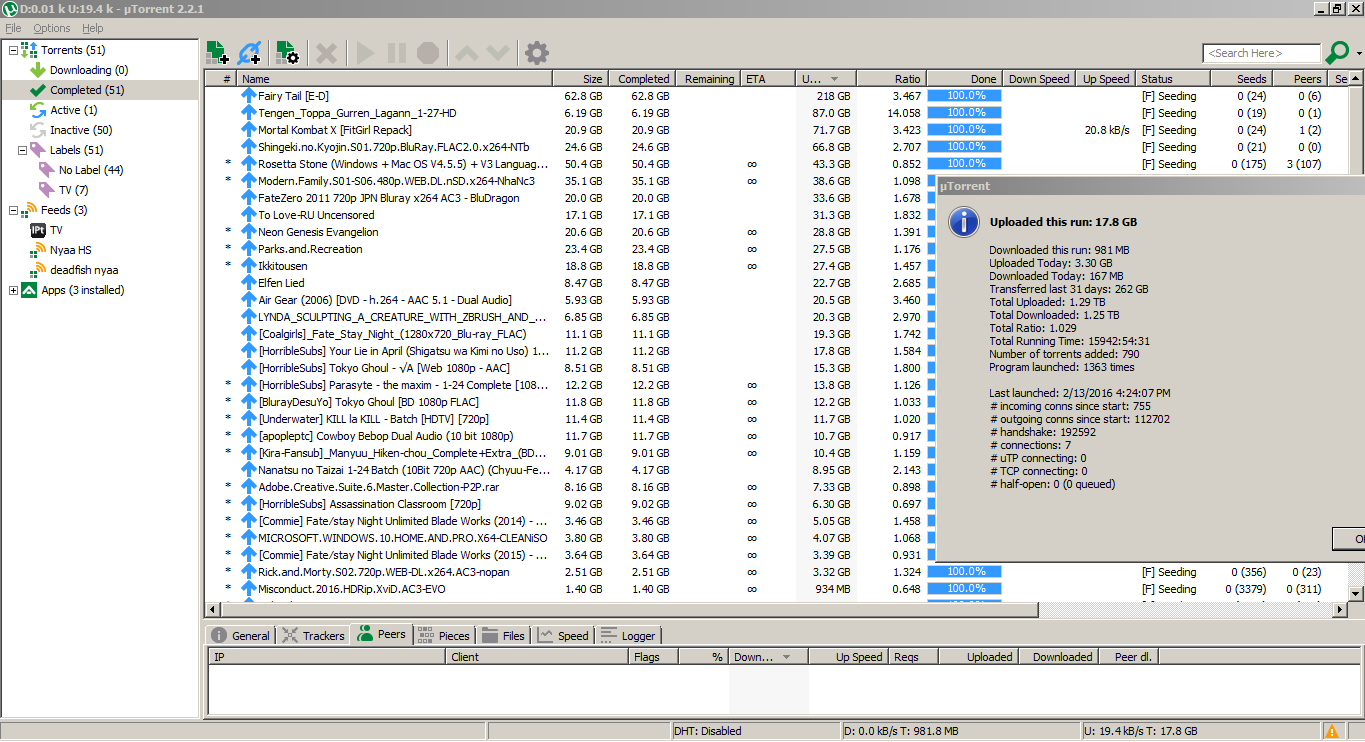Sort torrents by the Ratio column
Viewport: 1365px width, 742px height.
[x=890, y=79]
